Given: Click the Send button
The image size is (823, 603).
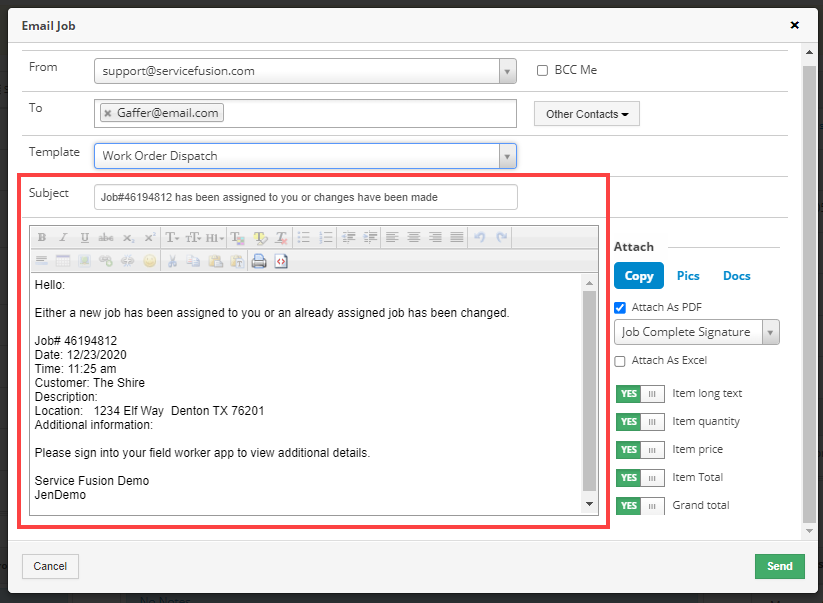Looking at the screenshot, I should [779, 566].
